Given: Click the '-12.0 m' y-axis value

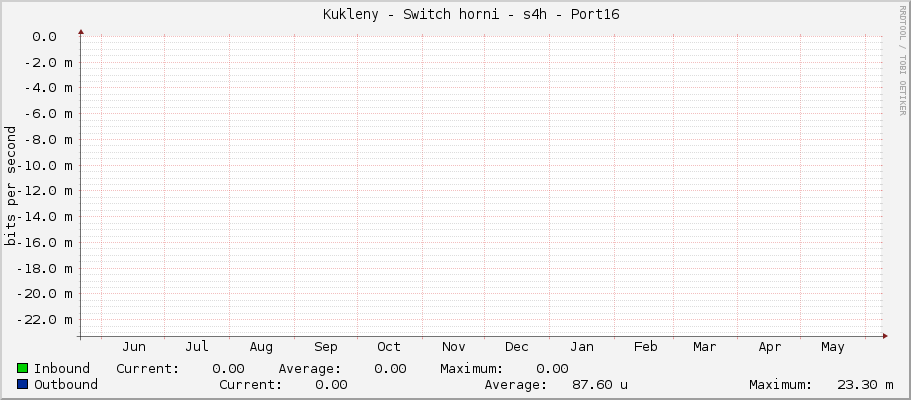Looking at the screenshot, I should point(45,191).
